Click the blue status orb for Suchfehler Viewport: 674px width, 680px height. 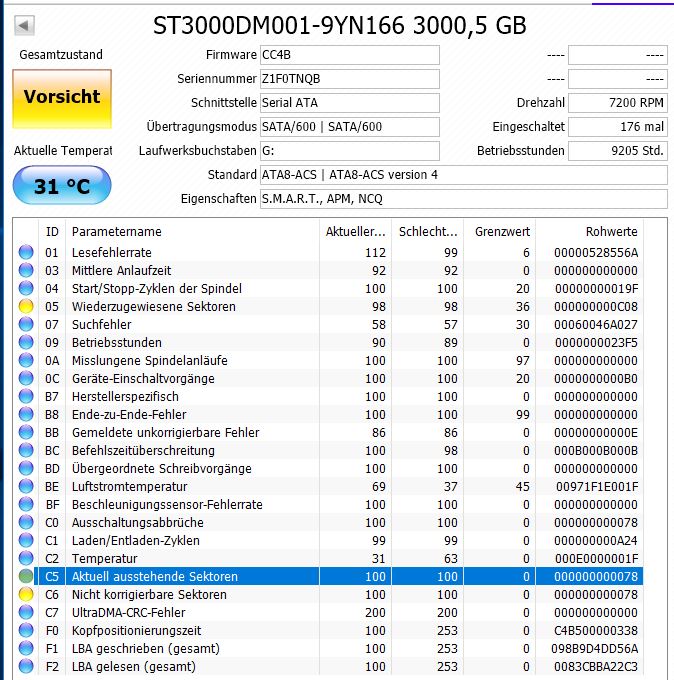[x=26, y=324]
